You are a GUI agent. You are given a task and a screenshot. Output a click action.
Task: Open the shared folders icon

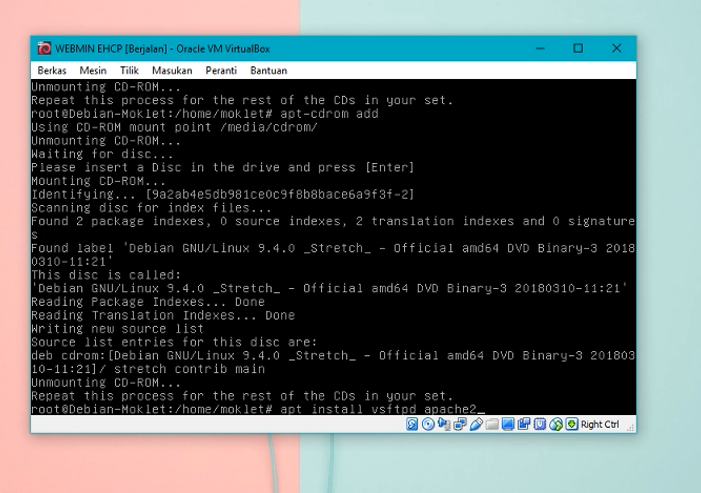(x=492, y=424)
